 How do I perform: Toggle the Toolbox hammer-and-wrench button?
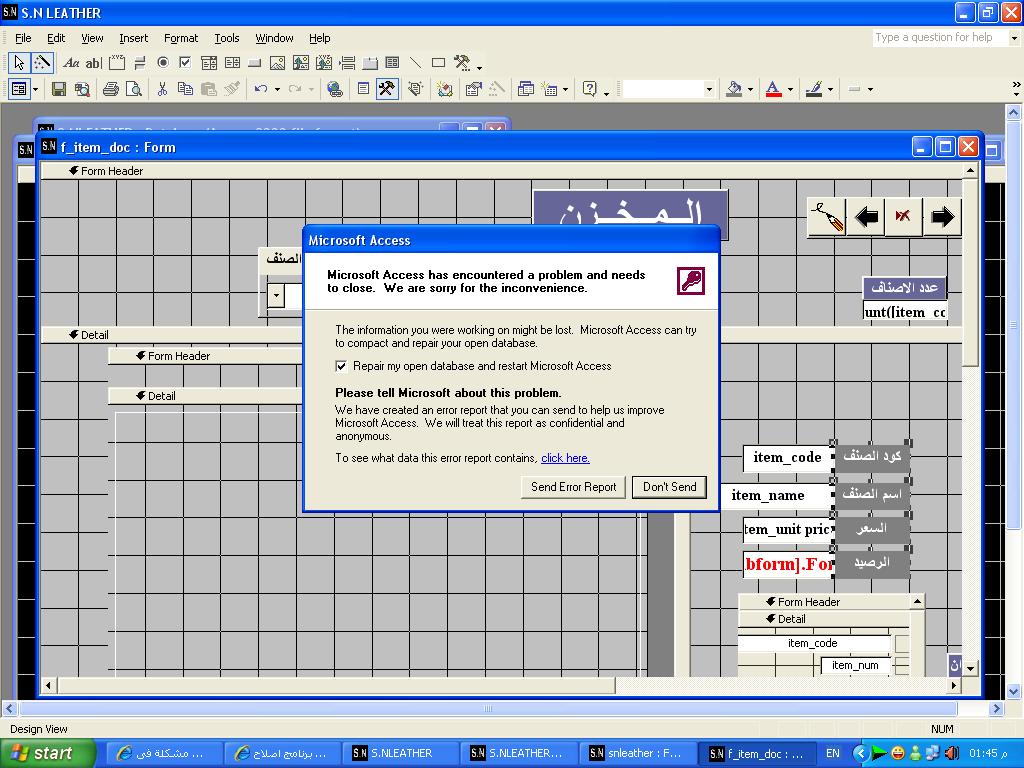coord(387,89)
